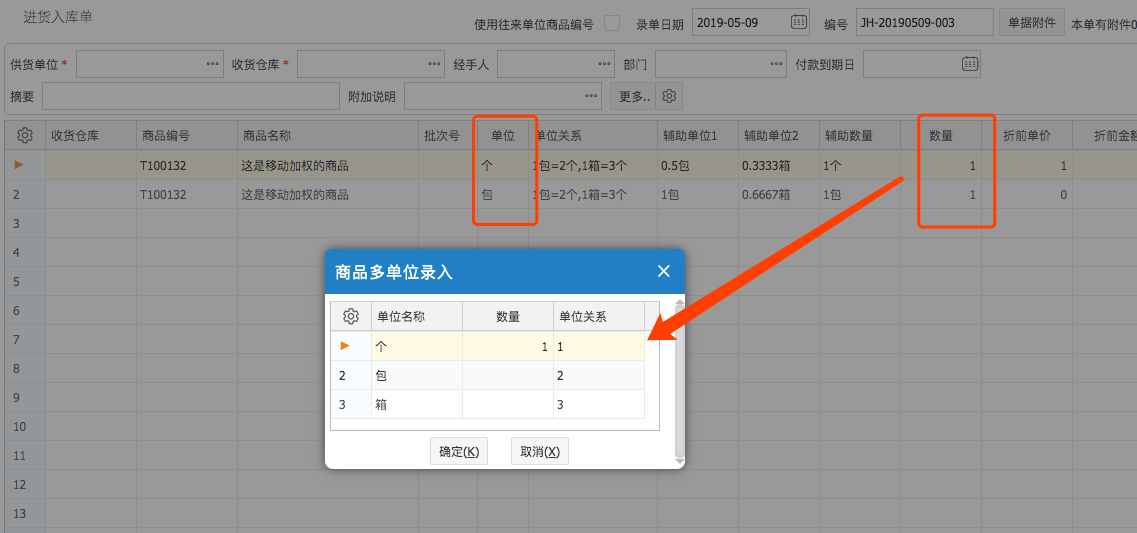This screenshot has width=1137, height=533.
Task: Click the 取消(X) button
Action: click(539, 451)
